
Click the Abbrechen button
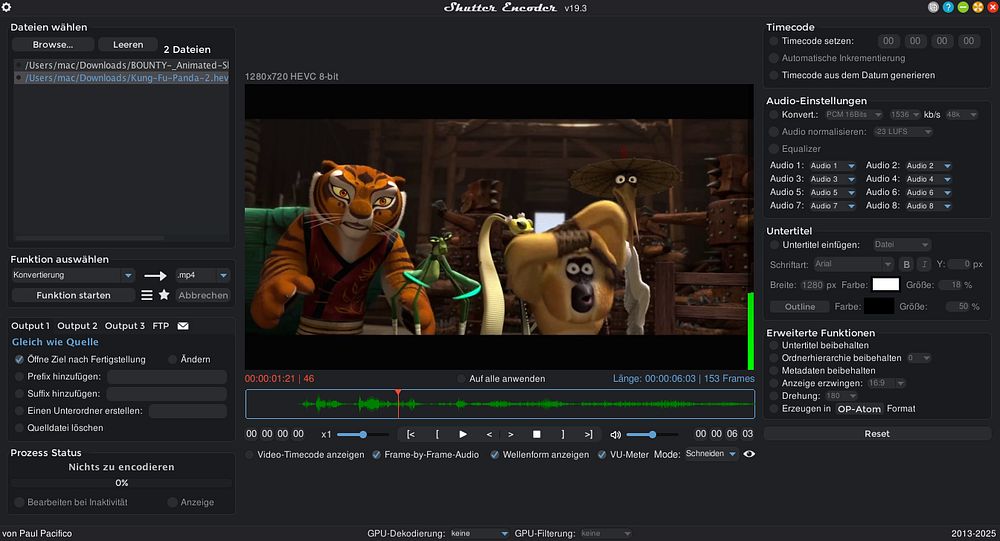203,295
